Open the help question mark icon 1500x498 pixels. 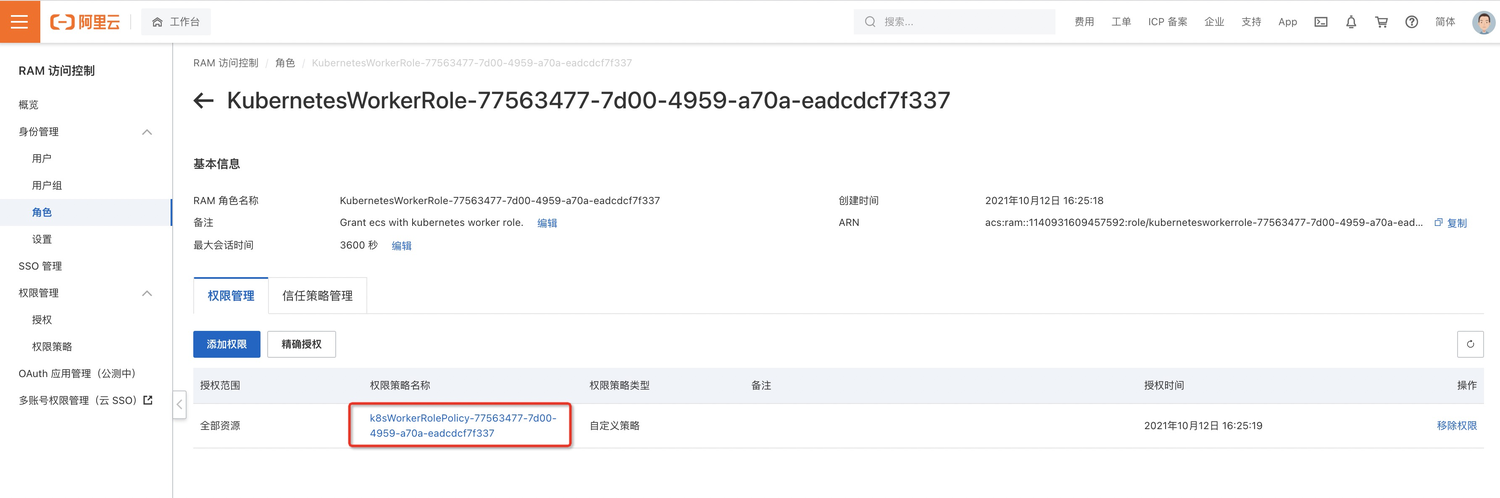pos(1411,22)
